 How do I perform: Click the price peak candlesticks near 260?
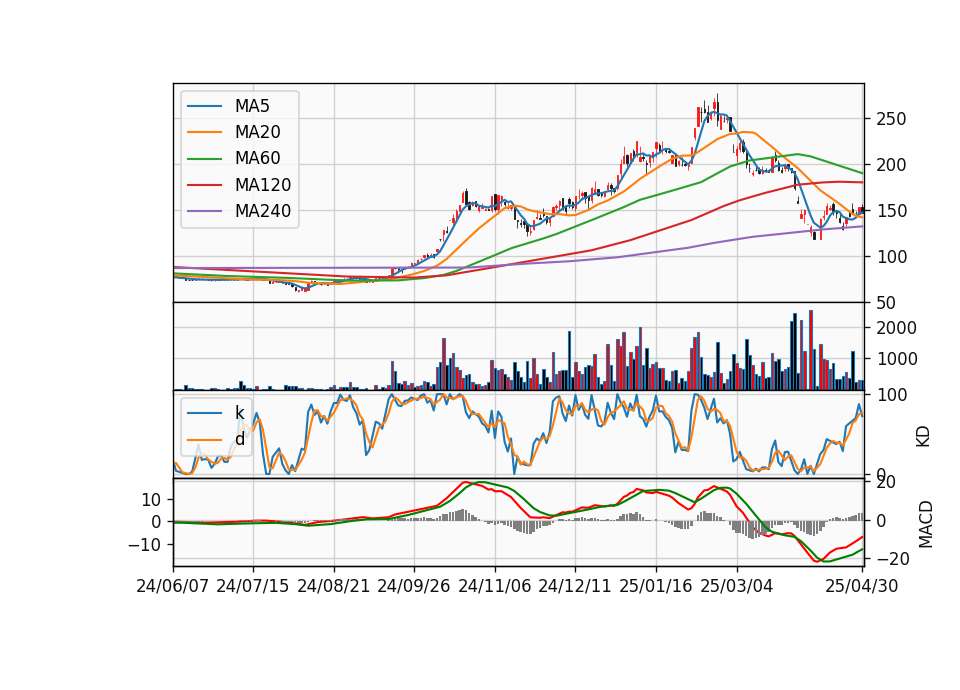point(715,110)
